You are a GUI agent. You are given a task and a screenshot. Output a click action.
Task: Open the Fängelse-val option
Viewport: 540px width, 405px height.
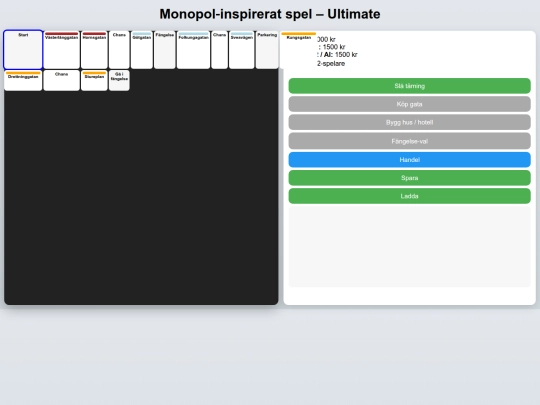[409, 141]
